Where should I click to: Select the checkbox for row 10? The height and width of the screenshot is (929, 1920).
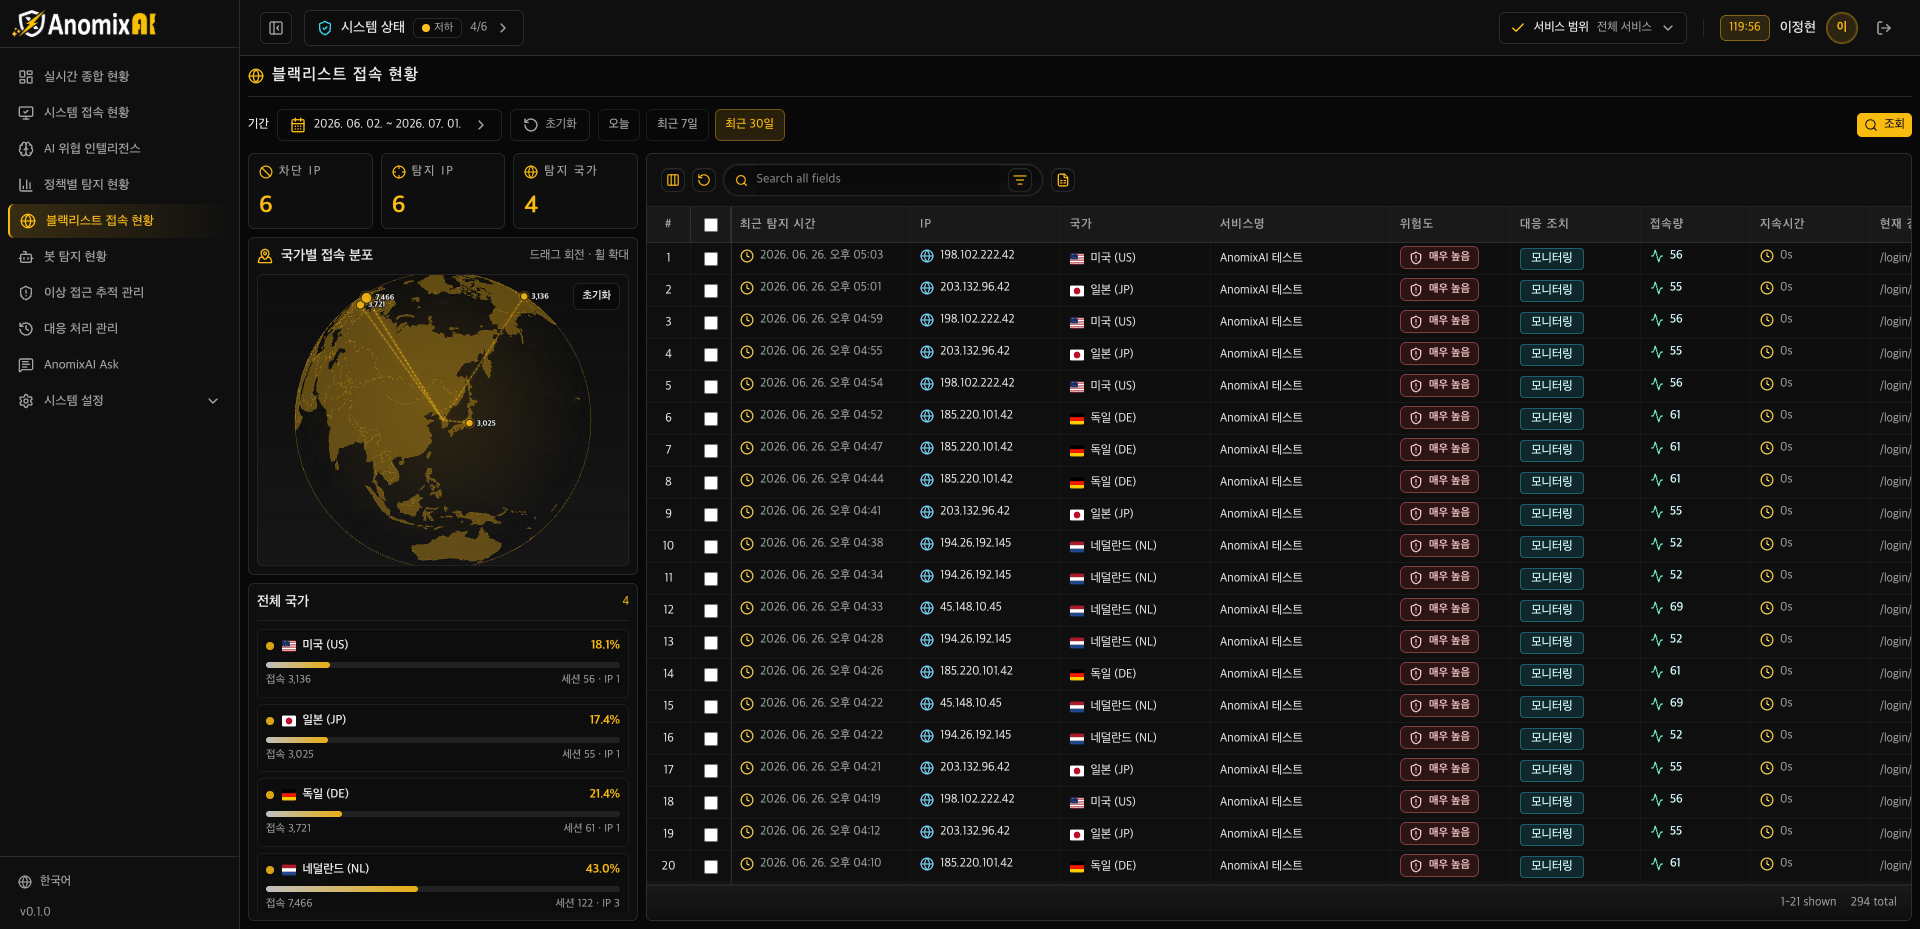tap(711, 547)
